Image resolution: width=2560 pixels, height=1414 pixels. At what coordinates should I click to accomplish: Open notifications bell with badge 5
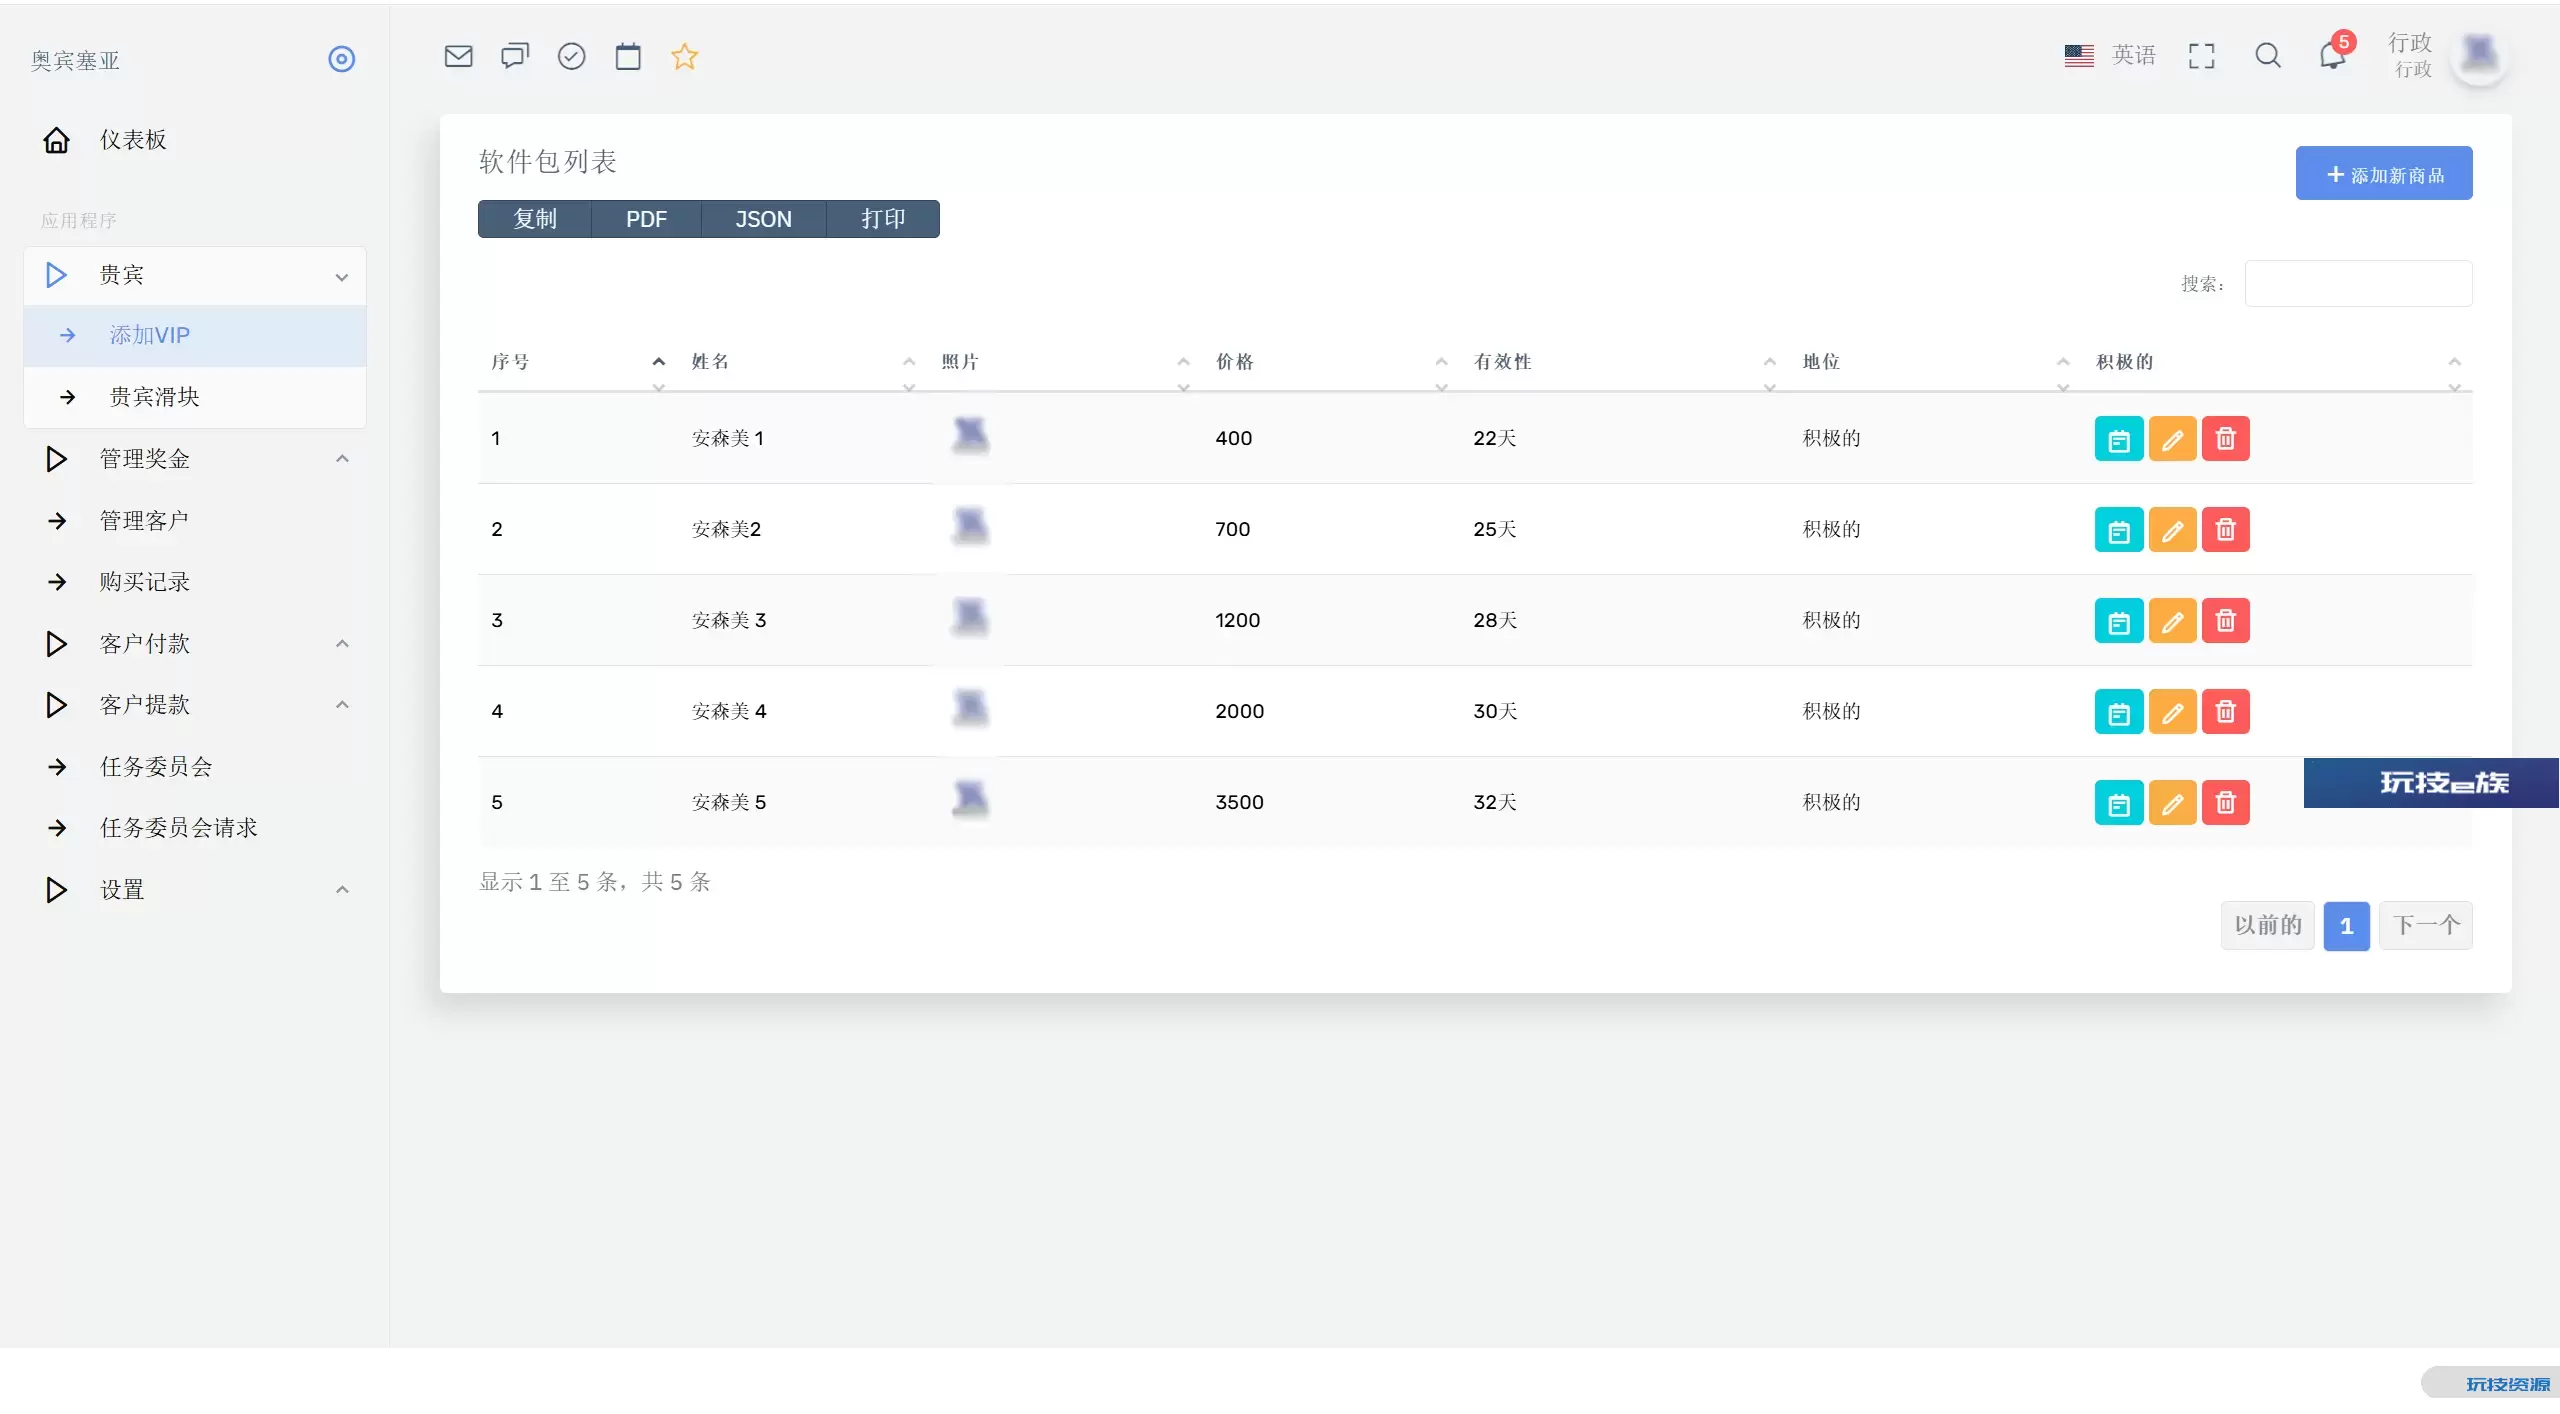pos(2332,56)
